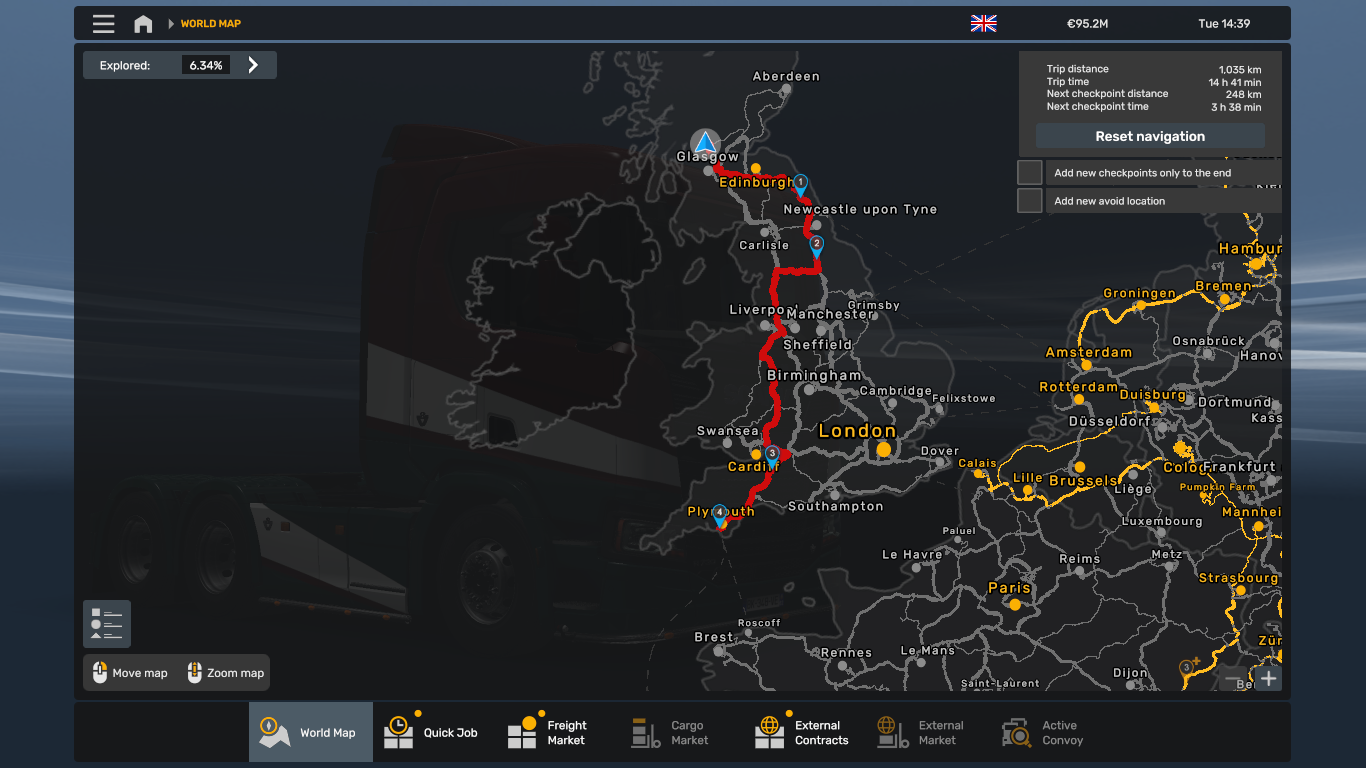
Task: Click the Paris city marker dot
Action: point(1015,605)
